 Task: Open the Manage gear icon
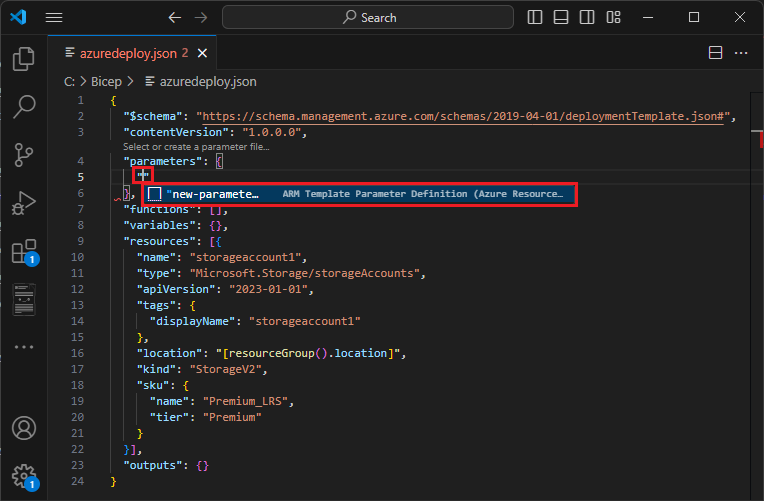click(24, 477)
